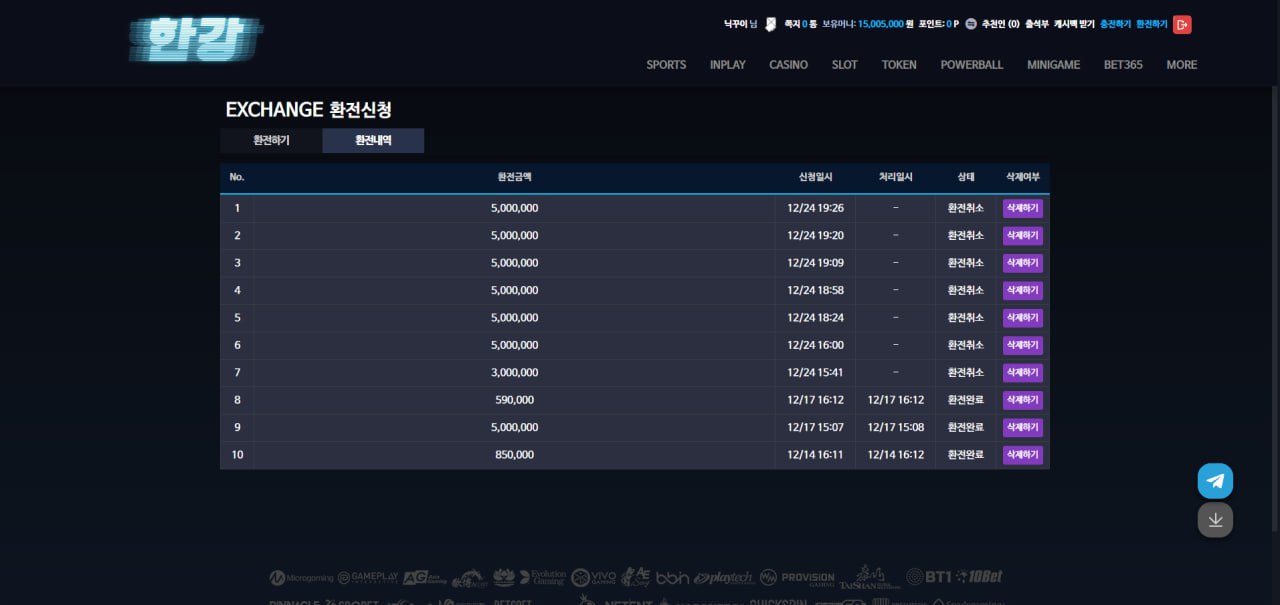The width and height of the screenshot is (1280, 605).
Task: Open the MINIGAME menu
Action: [x=1053, y=65]
